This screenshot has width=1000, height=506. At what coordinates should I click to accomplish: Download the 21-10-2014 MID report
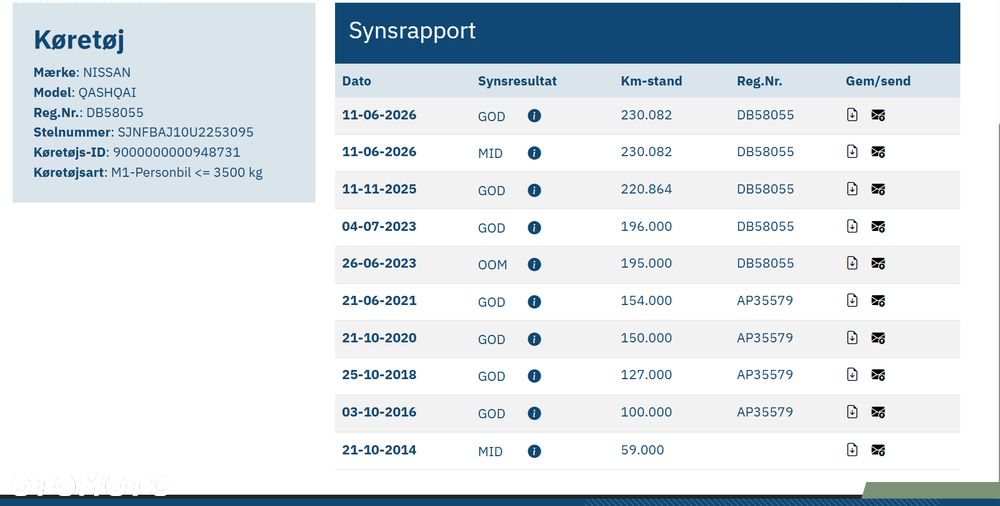coord(852,450)
